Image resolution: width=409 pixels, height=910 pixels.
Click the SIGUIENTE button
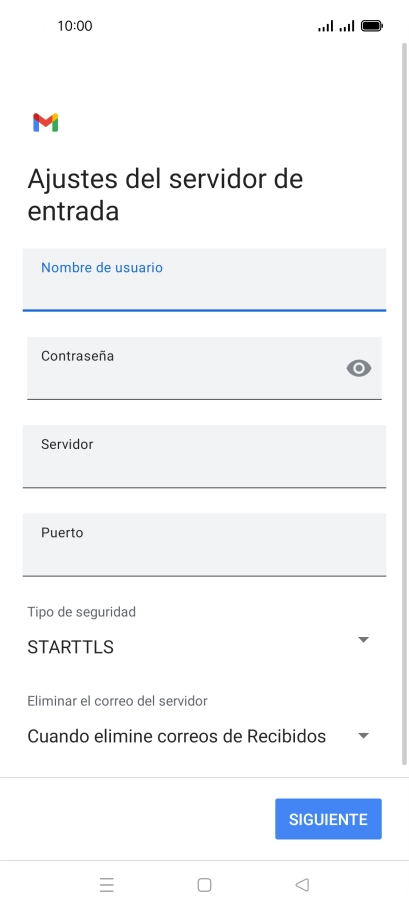(328, 819)
